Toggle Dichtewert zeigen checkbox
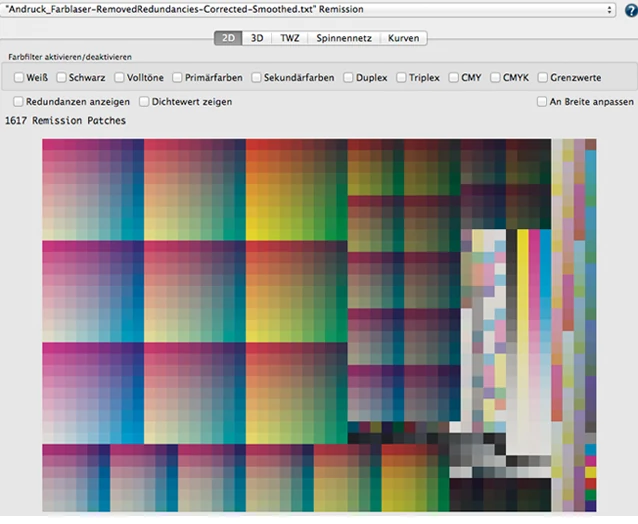The height and width of the screenshot is (524, 638). [x=145, y=102]
